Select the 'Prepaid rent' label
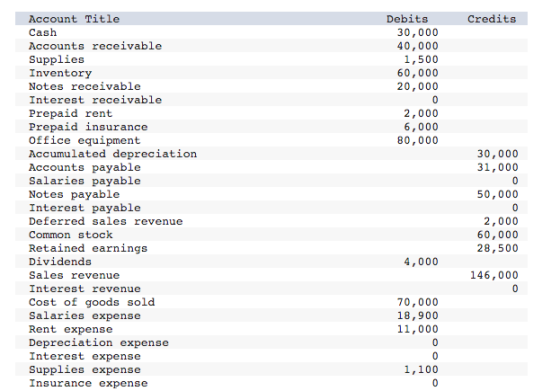Image resolution: width=560 pixels, height=391 pixels. [70, 114]
